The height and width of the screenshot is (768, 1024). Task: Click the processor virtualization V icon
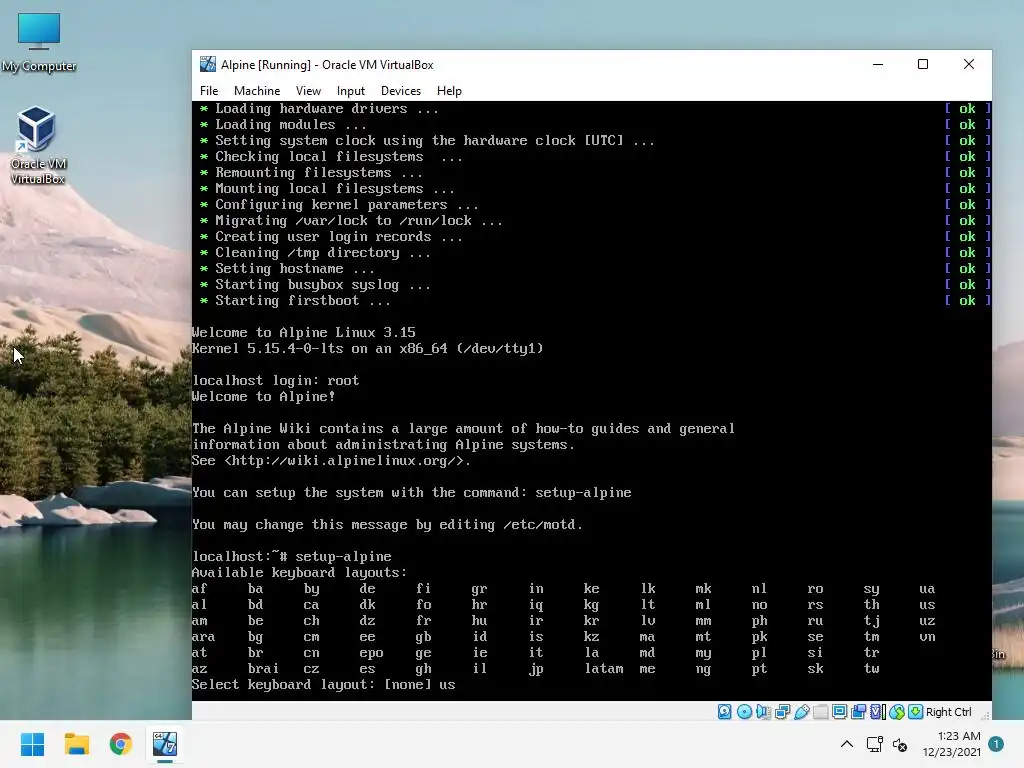(x=878, y=712)
